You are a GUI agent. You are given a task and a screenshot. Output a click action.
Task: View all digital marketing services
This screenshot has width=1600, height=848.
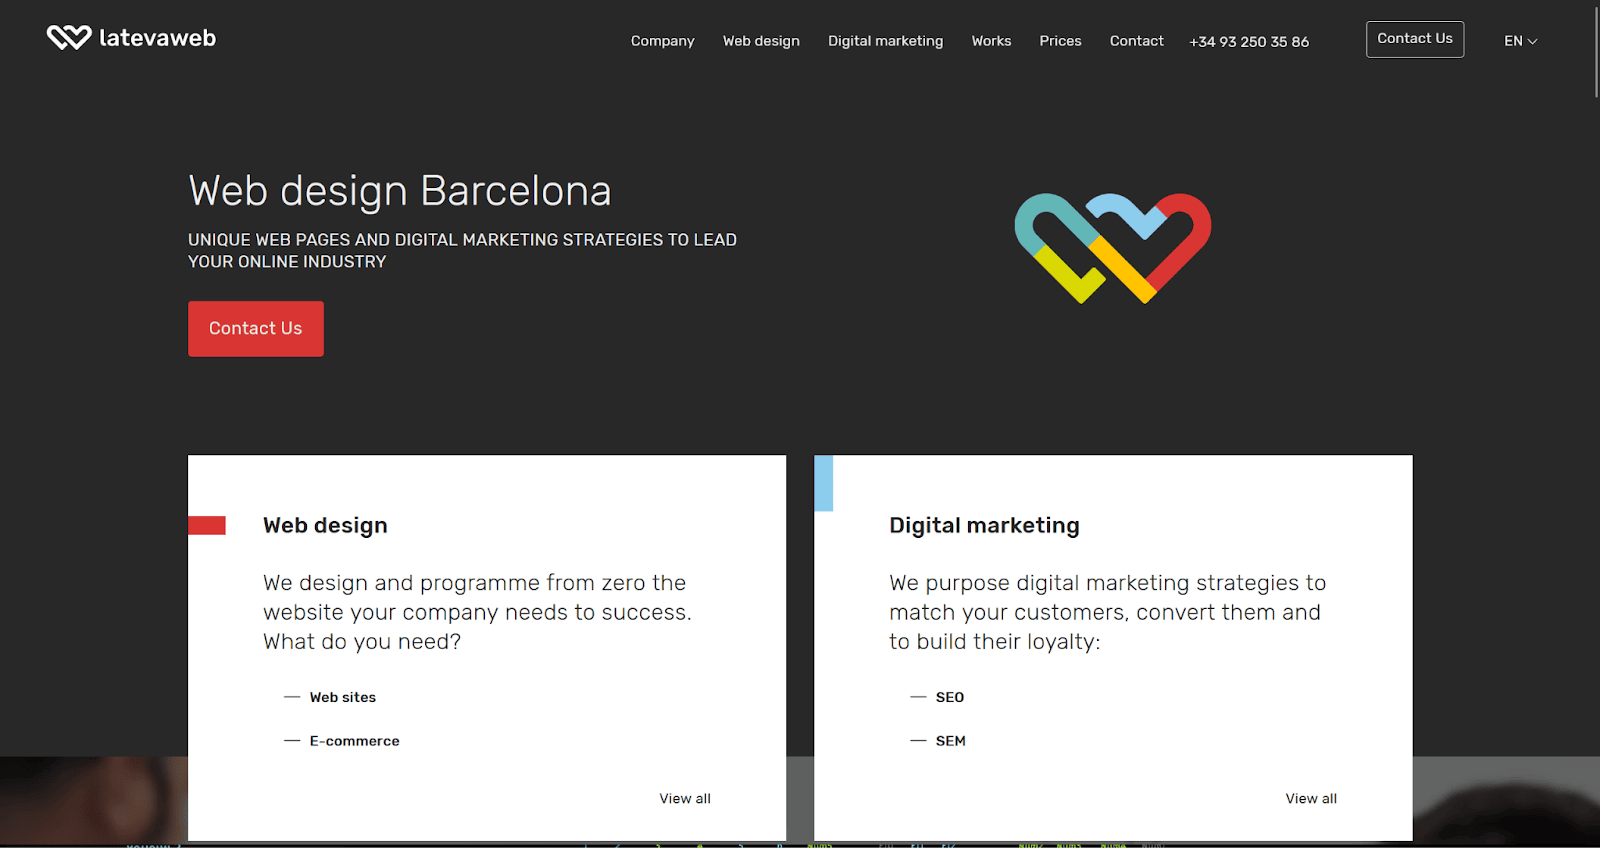(x=1311, y=798)
